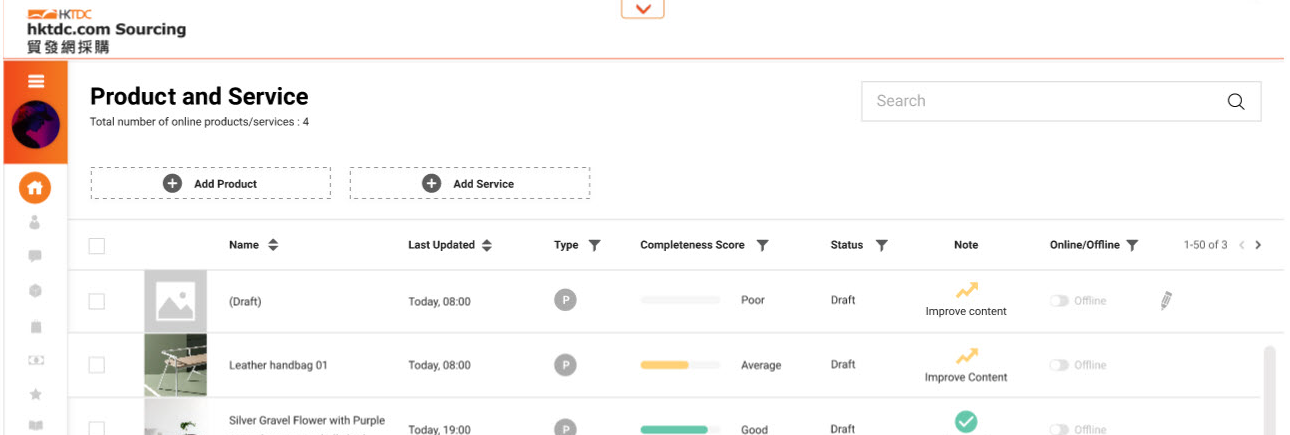Open the hamburger menu in orange sidebar
Viewport: 1290px width, 435px height.
pyautogui.click(x=36, y=81)
